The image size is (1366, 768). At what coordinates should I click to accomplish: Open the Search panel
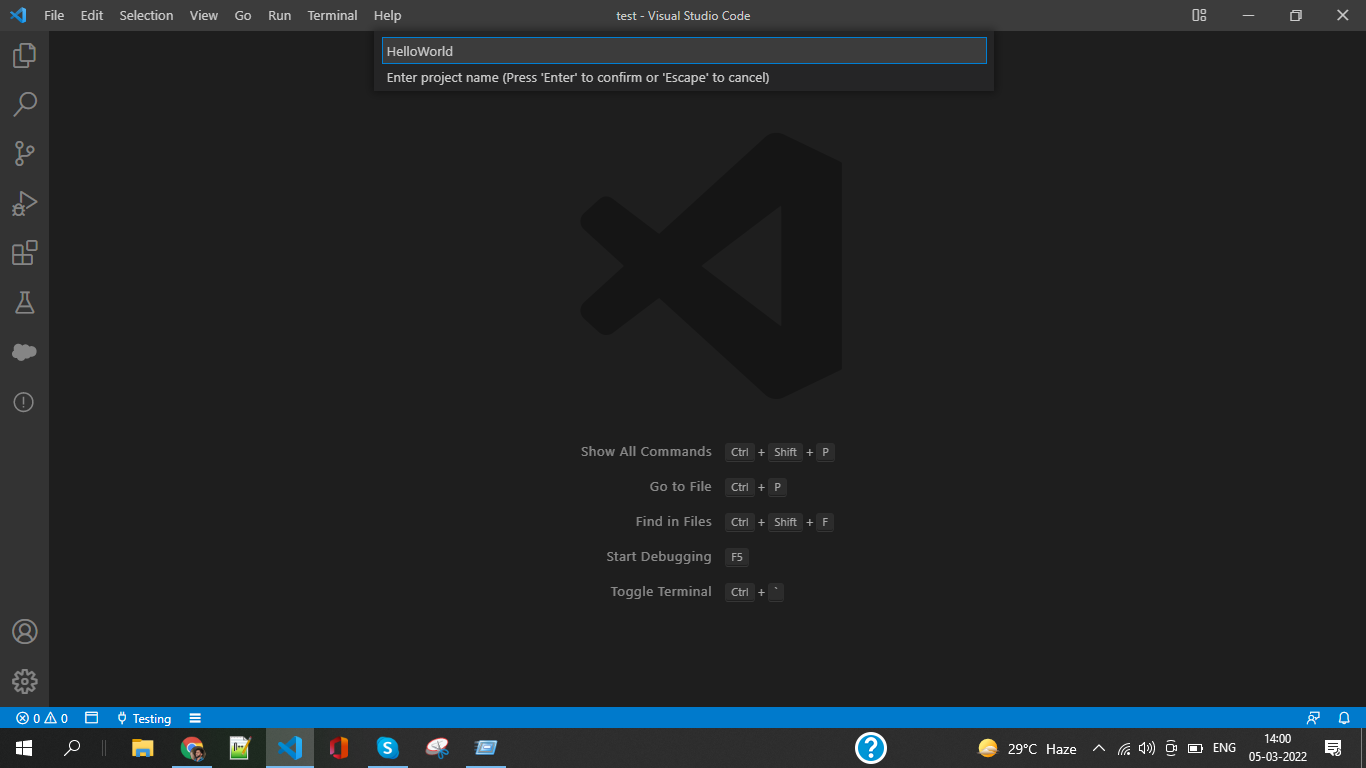click(24, 104)
